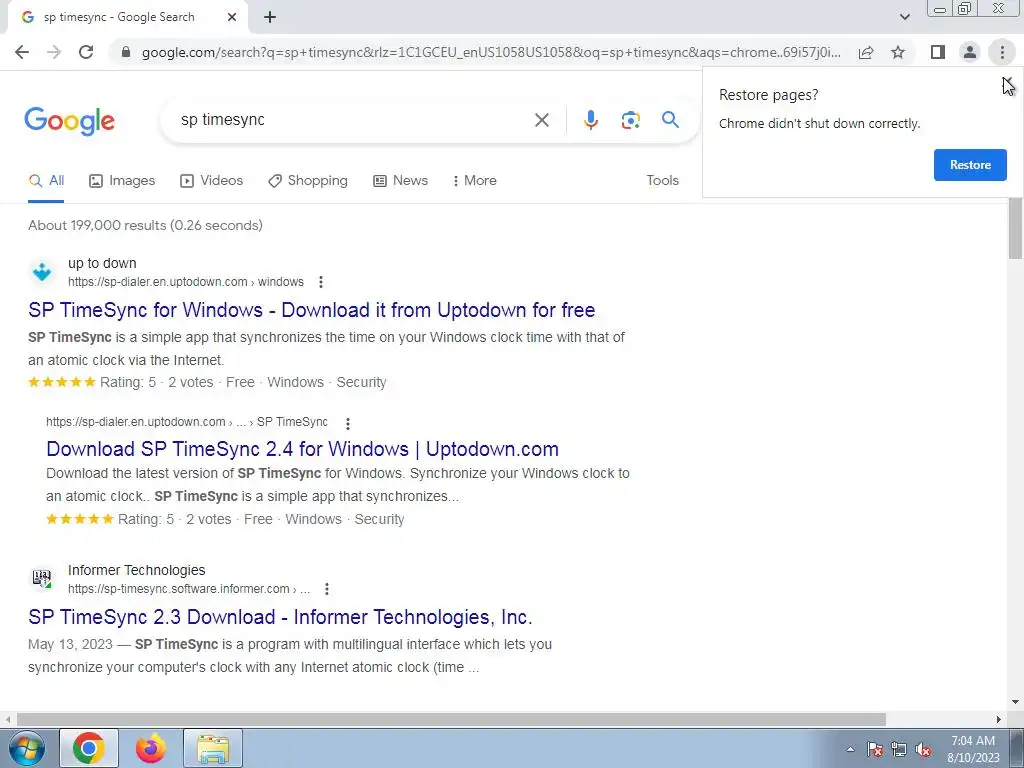Open Windows Explorer from the taskbar
This screenshot has height=768, width=1024.
[x=213, y=748]
